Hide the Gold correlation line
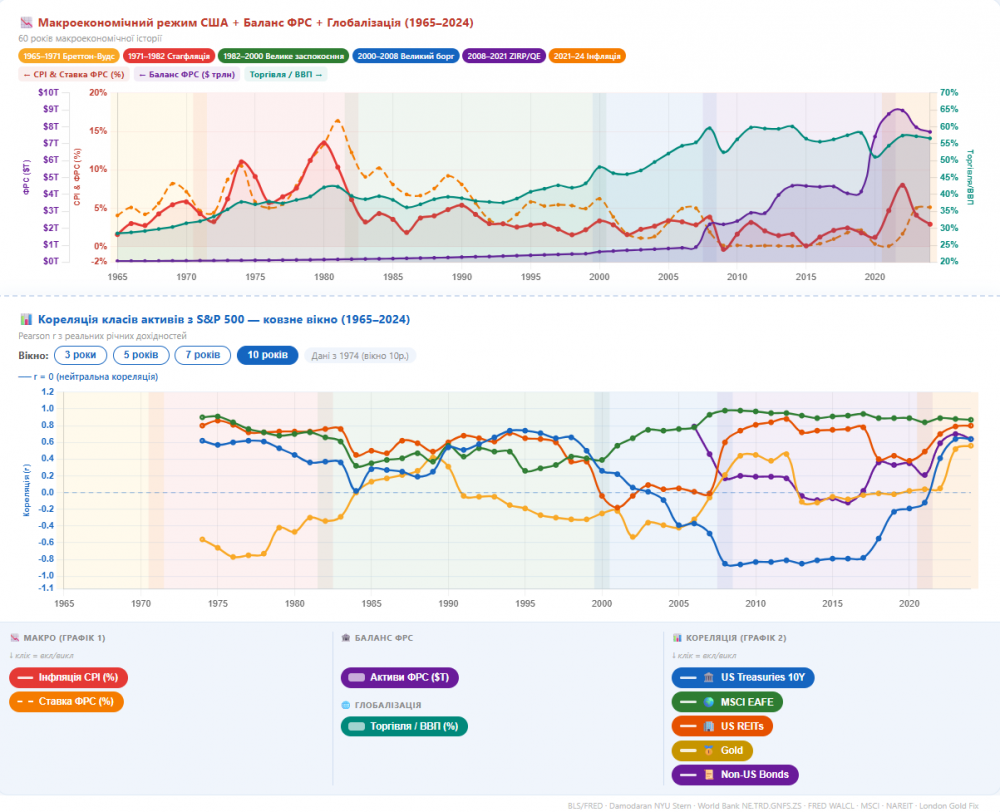The width and height of the screenshot is (1000, 812). [712, 750]
